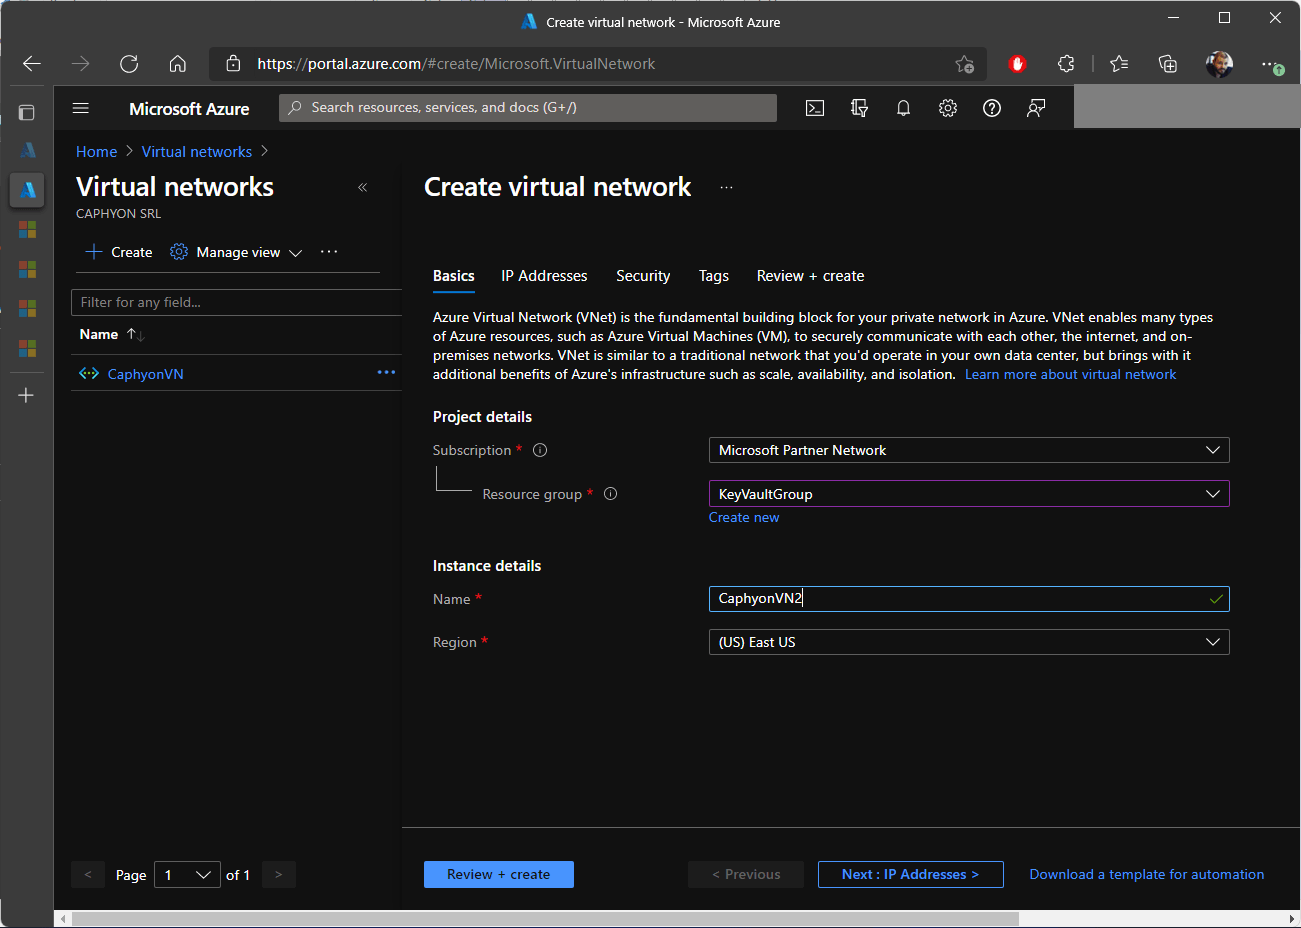Open the red ad blocker extension icon
Screen dimensions: 1301x928
click(x=1018, y=64)
